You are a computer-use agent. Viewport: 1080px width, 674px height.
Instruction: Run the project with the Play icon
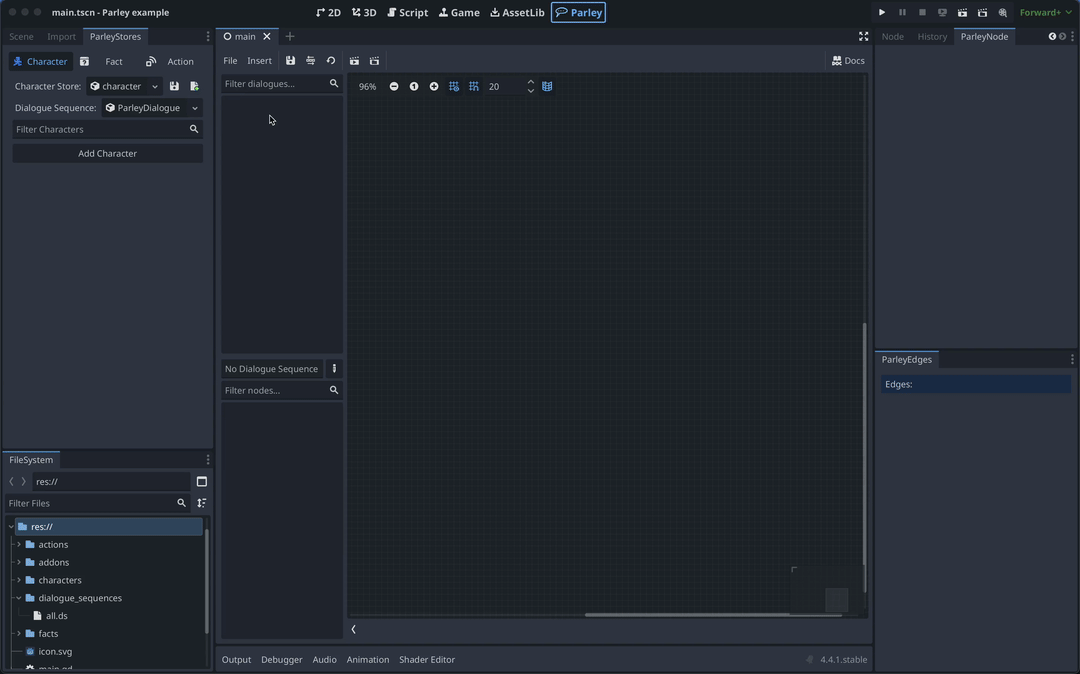click(x=882, y=12)
